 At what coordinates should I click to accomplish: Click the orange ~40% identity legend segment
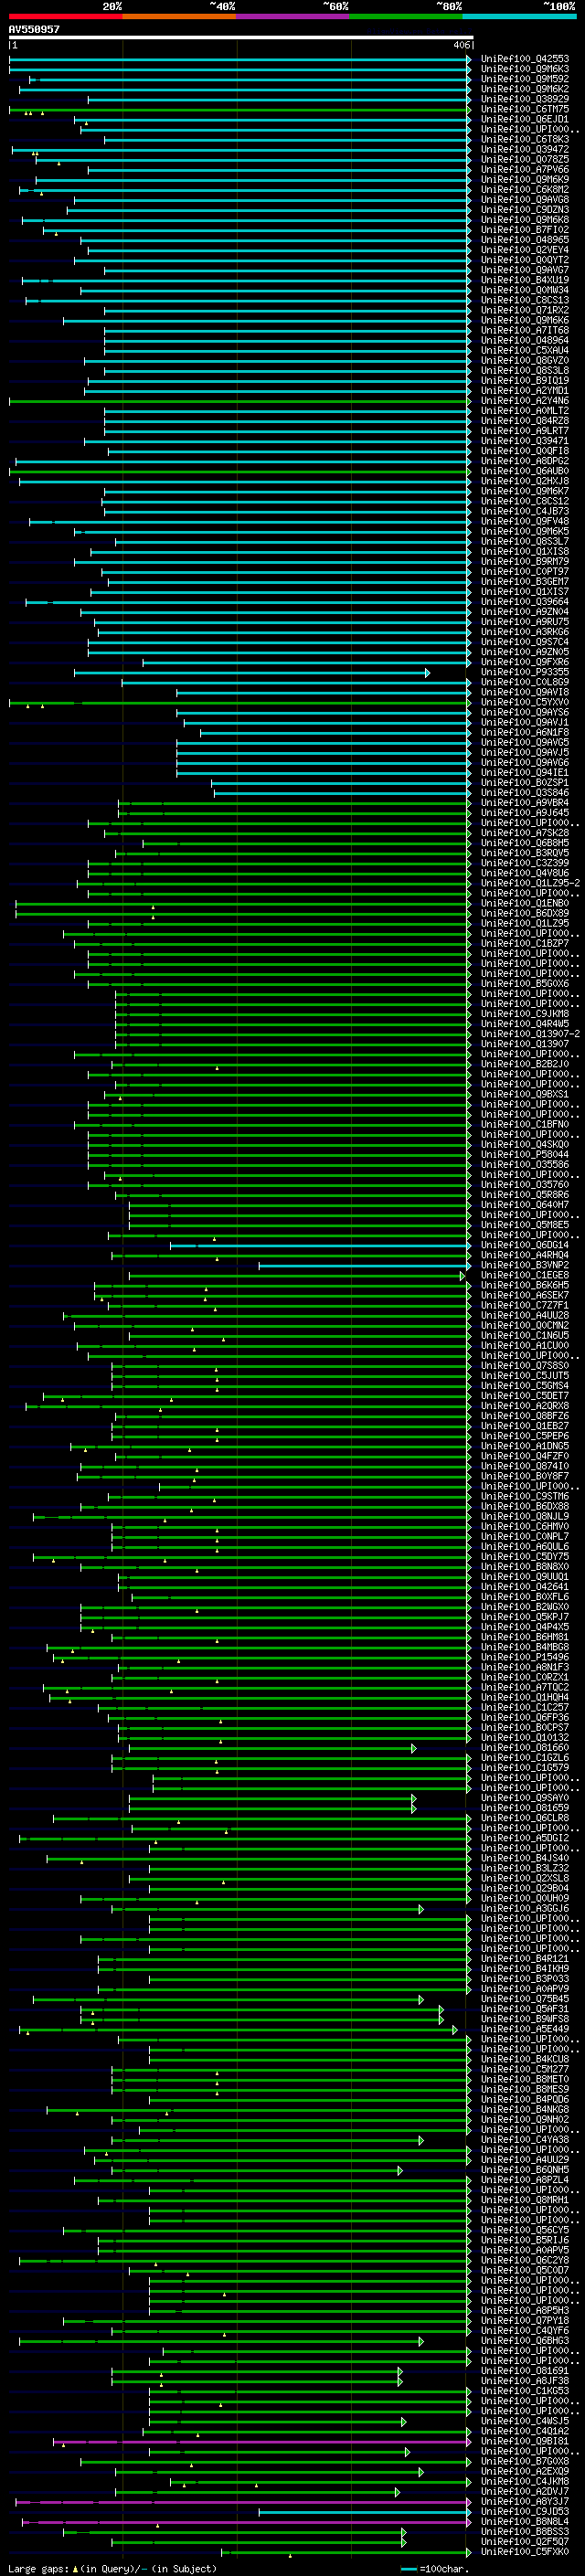[179, 16]
